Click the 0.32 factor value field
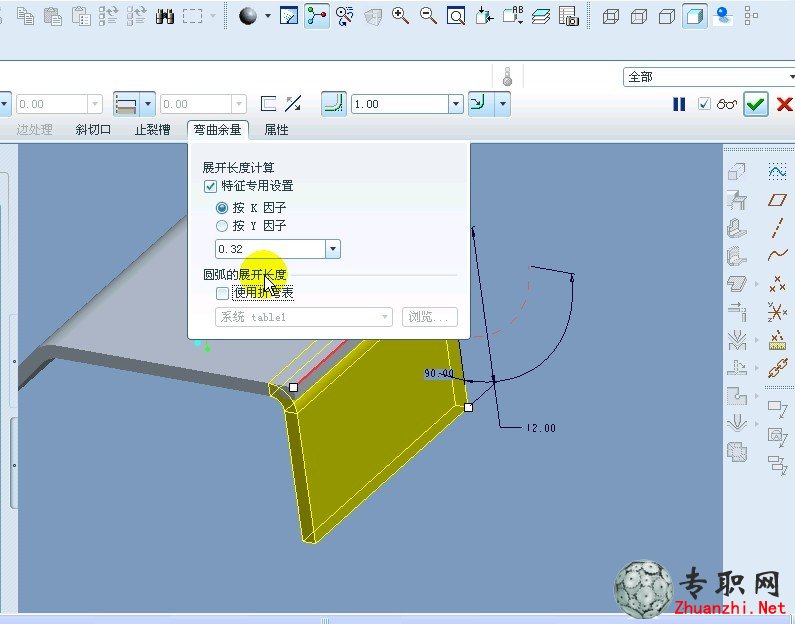 [271, 249]
